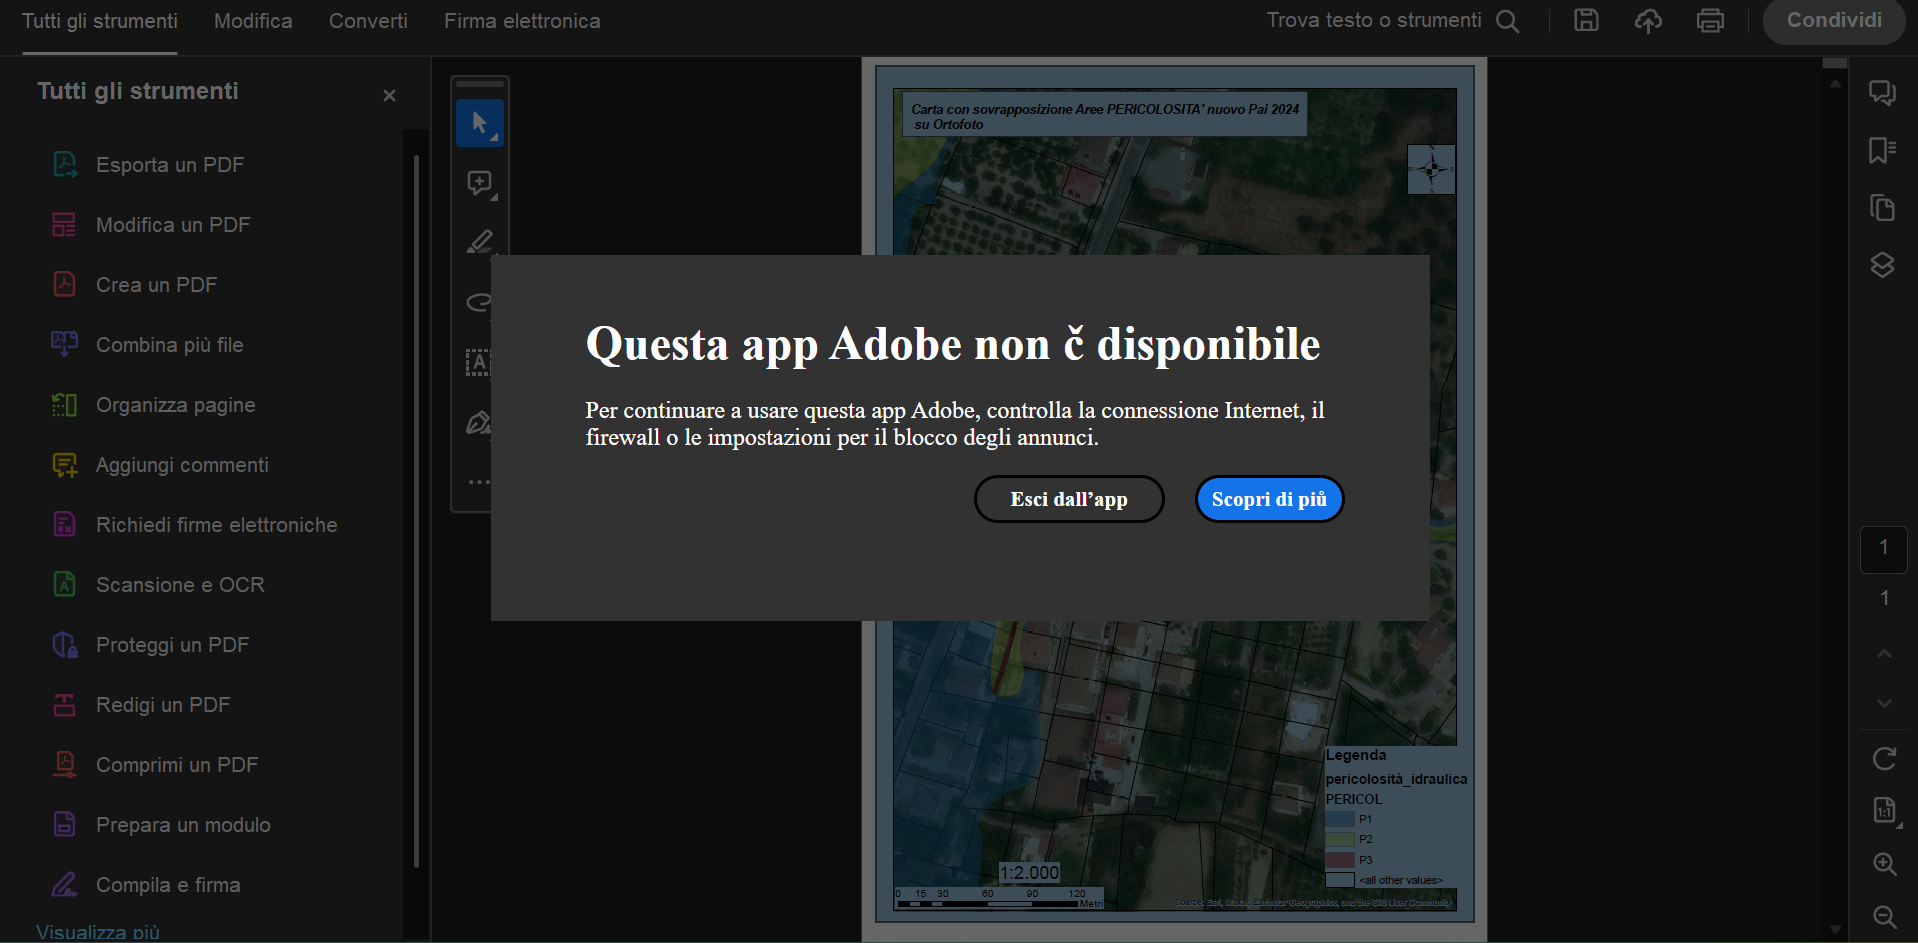1918x943 pixels.
Task: Pick the highlighter pen tool
Action: pyautogui.click(x=480, y=241)
